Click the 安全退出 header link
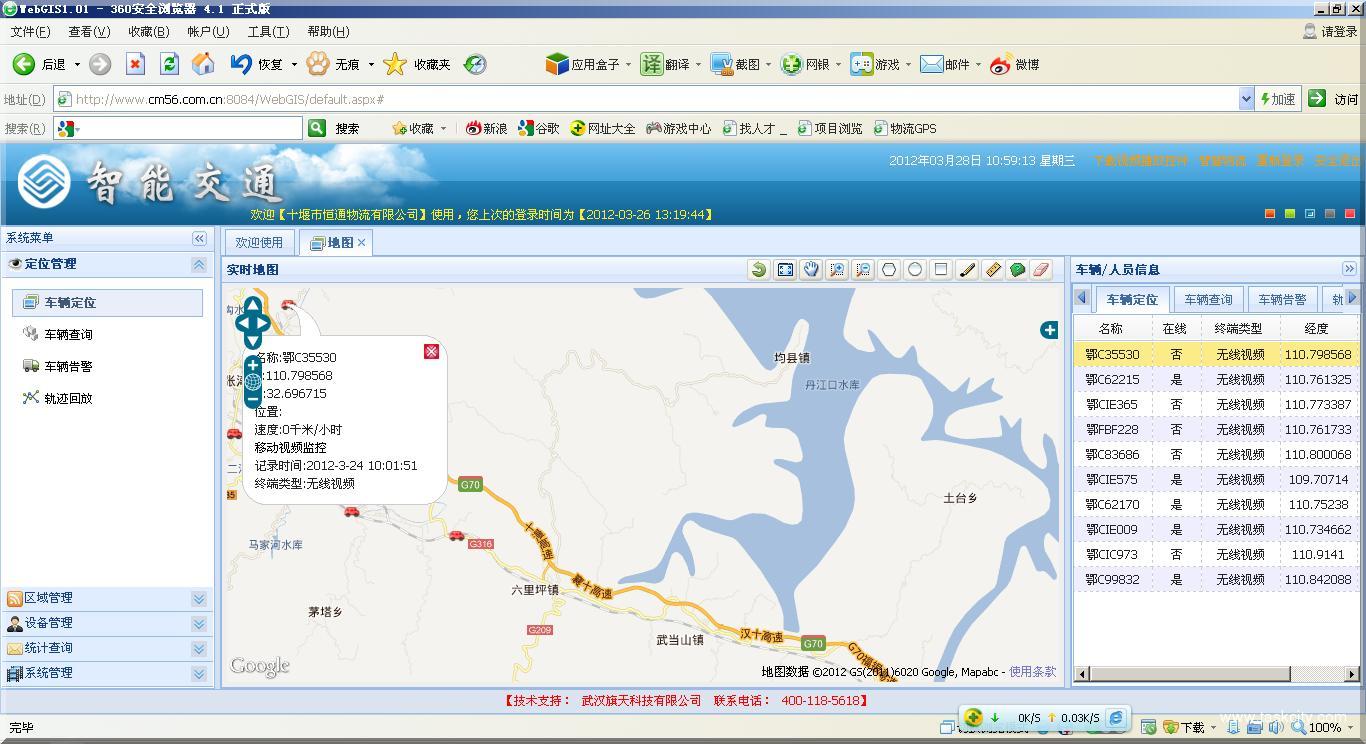This screenshot has width=1366, height=744. pos(1338,160)
